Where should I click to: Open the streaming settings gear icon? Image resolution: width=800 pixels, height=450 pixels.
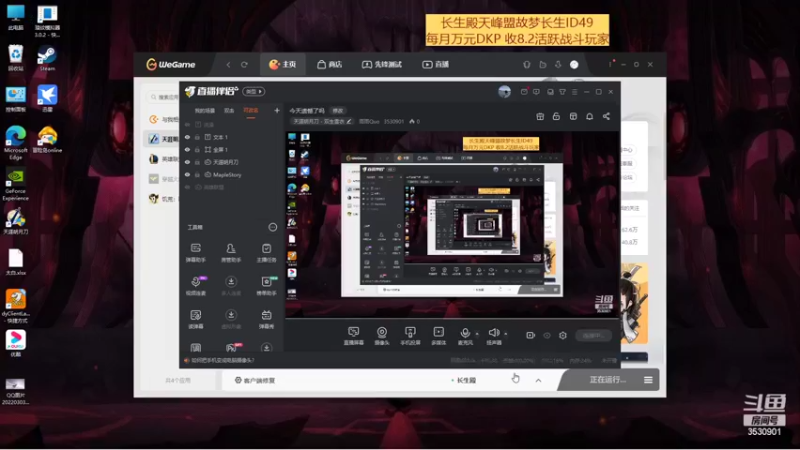(x=563, y=335)
